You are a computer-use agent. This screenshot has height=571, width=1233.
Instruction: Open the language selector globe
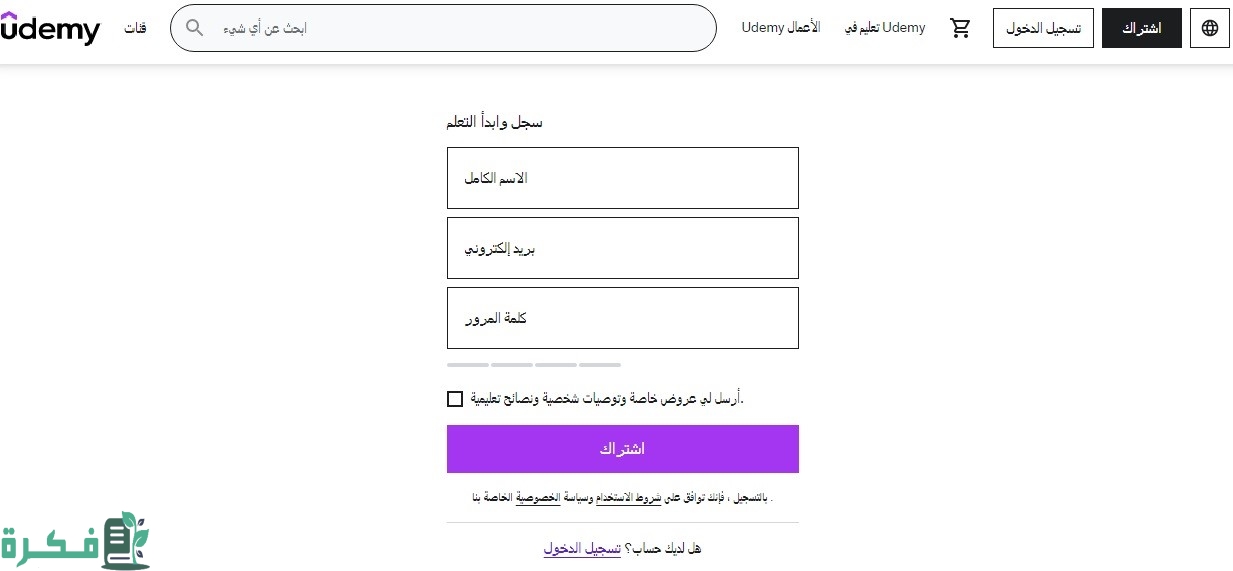pos(1210,28)
